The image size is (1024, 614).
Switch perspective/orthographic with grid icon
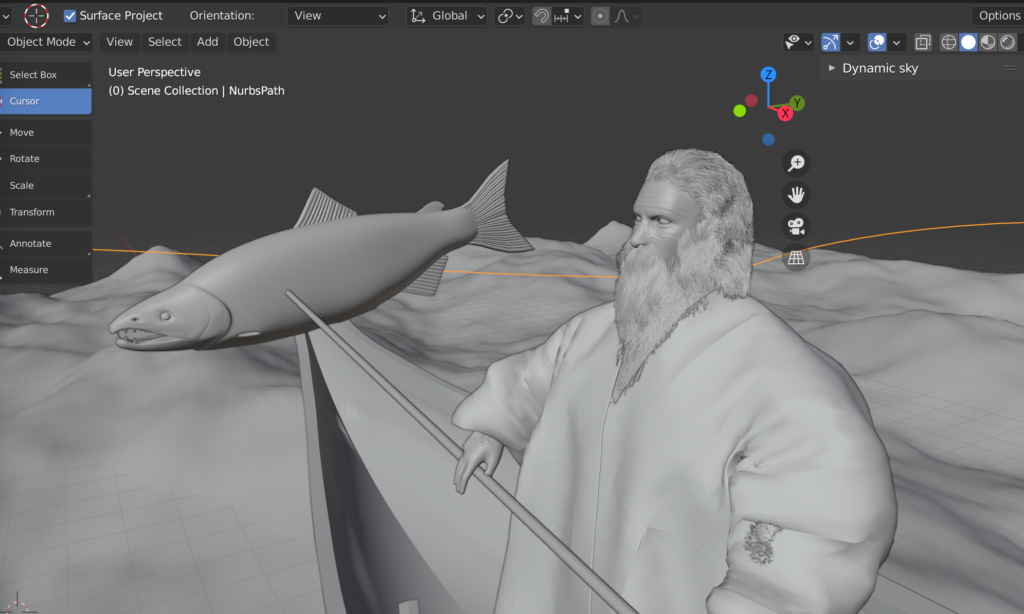796,258
